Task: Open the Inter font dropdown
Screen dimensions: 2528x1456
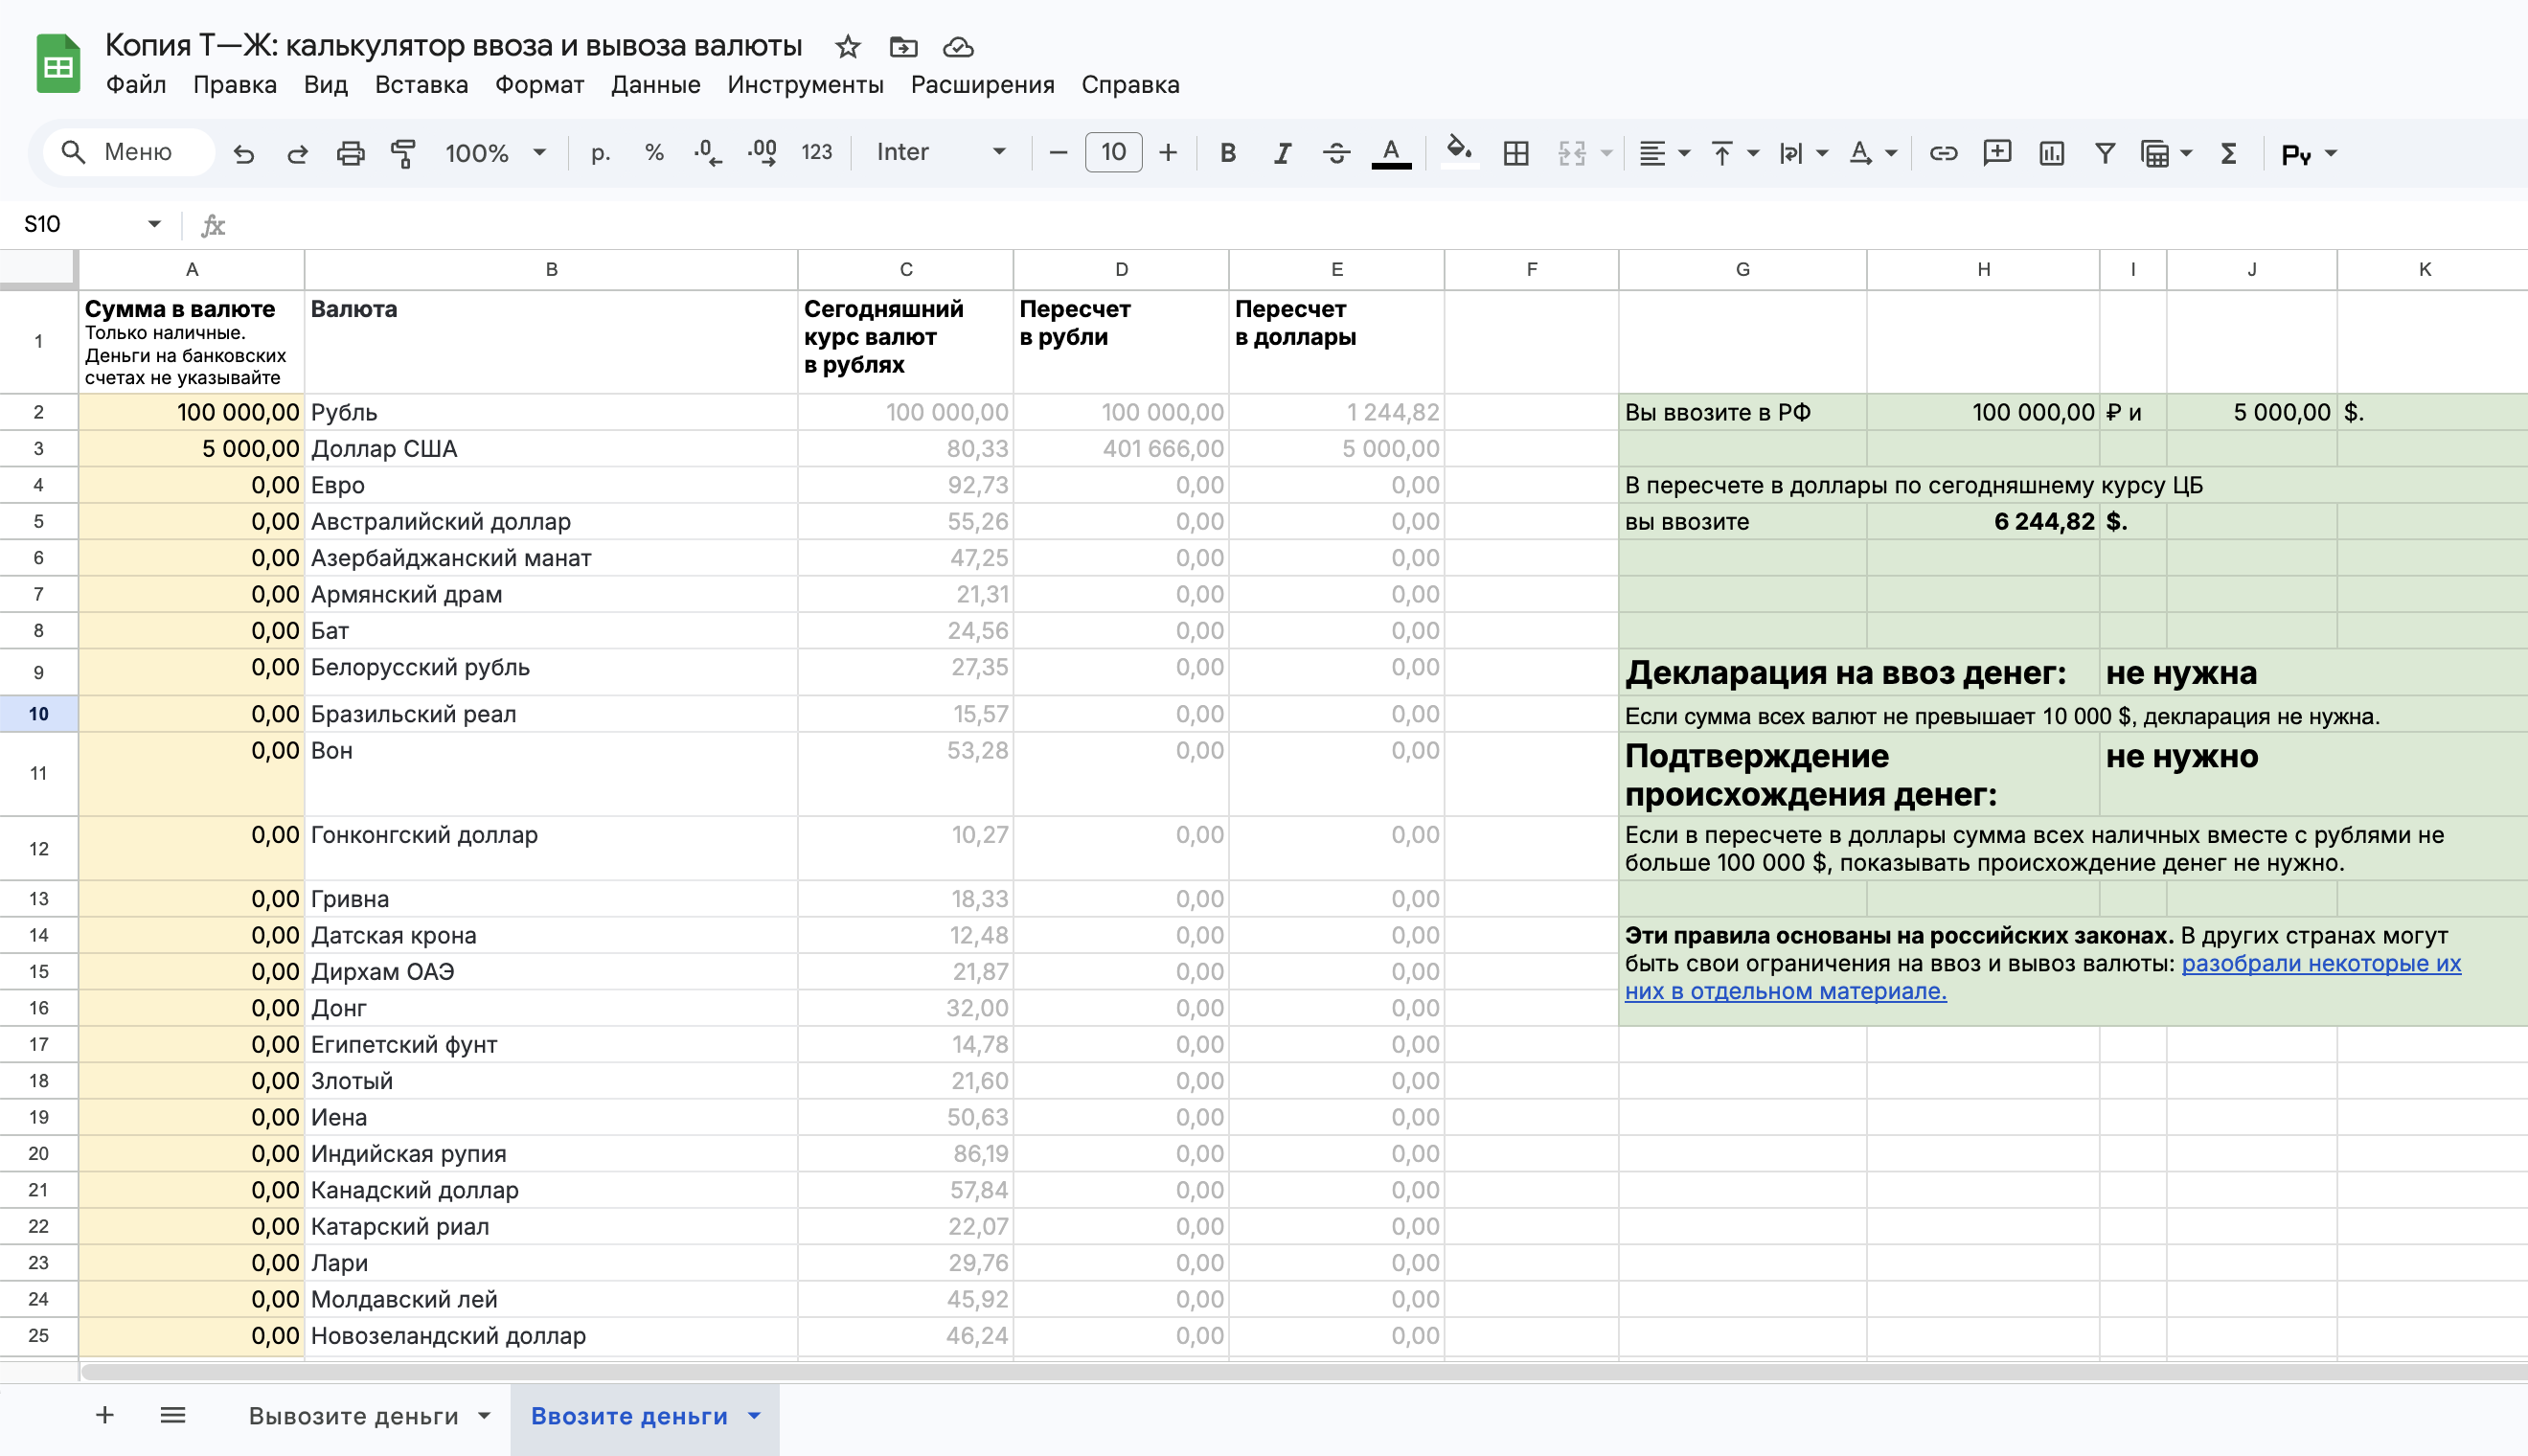Action: tap(940, 152)
